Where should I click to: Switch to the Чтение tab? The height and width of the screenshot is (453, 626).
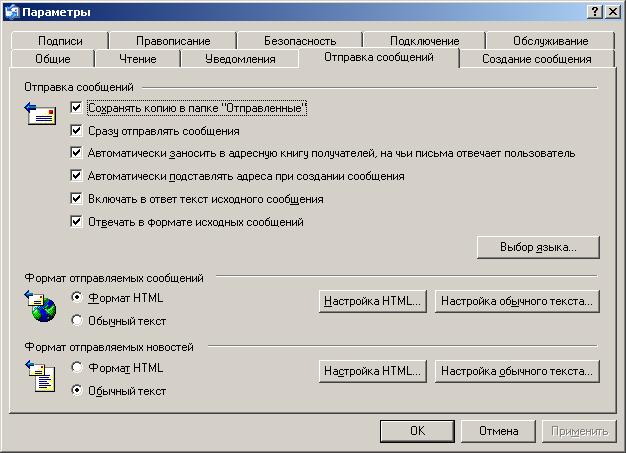(138, 59)
